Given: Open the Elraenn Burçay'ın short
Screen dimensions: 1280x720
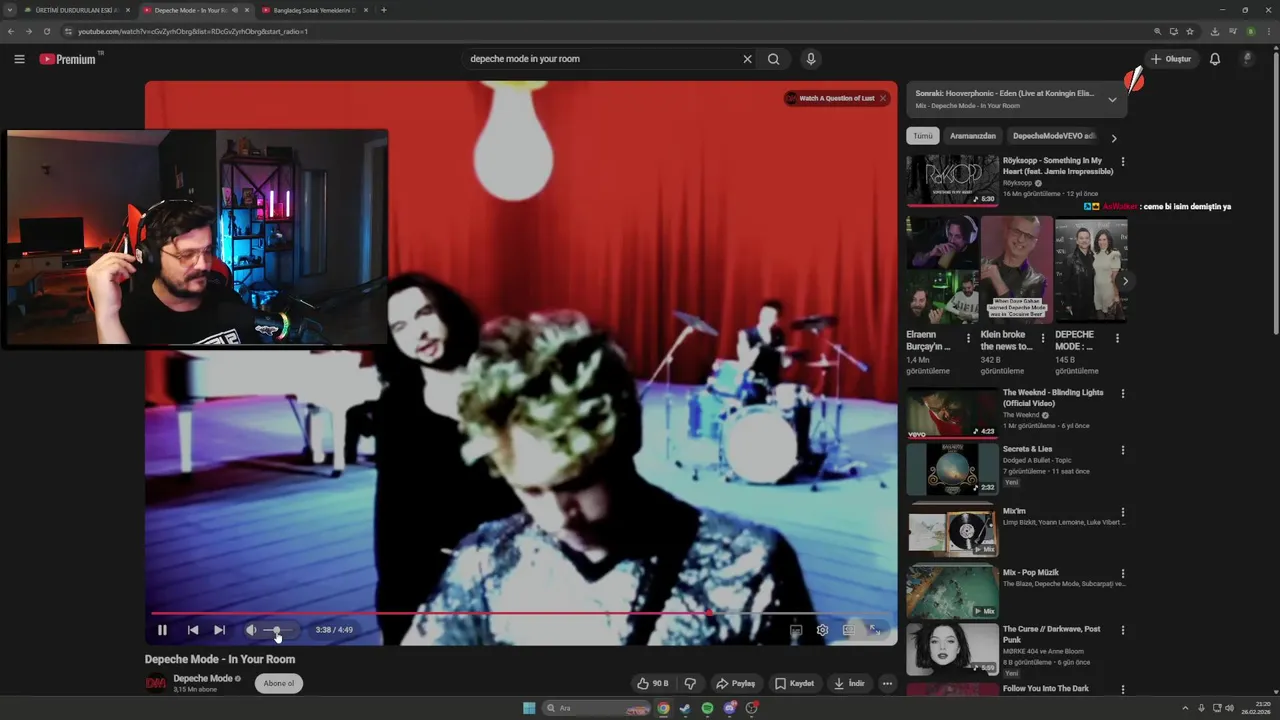Looking at the screenshot, I should point(942,270).
